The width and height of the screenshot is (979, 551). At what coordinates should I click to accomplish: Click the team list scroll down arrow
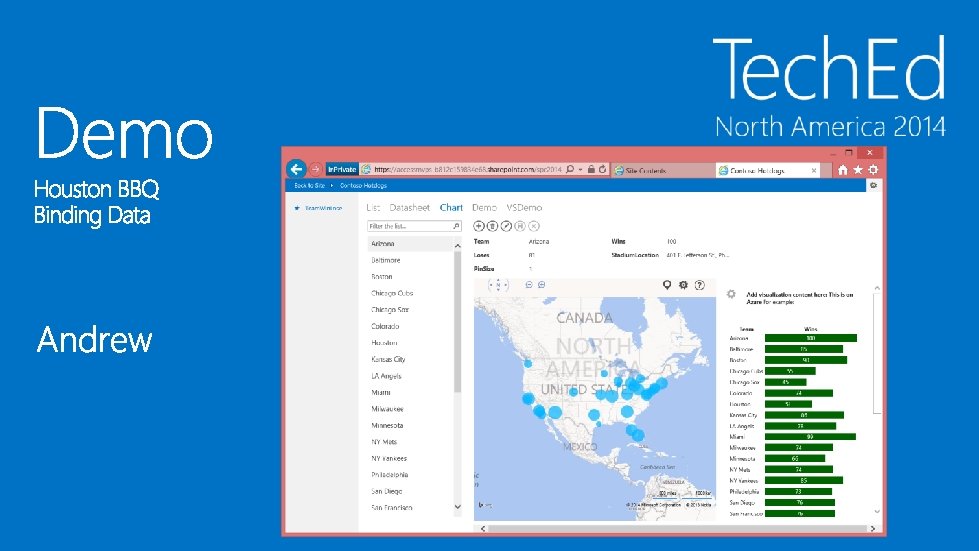[x=458, y=507]
